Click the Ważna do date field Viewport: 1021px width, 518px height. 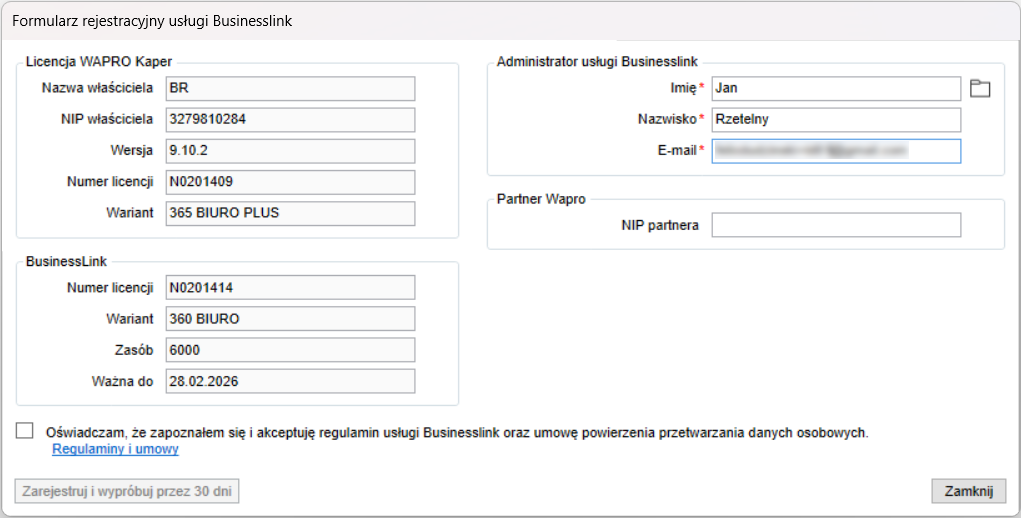click(289, 381)
